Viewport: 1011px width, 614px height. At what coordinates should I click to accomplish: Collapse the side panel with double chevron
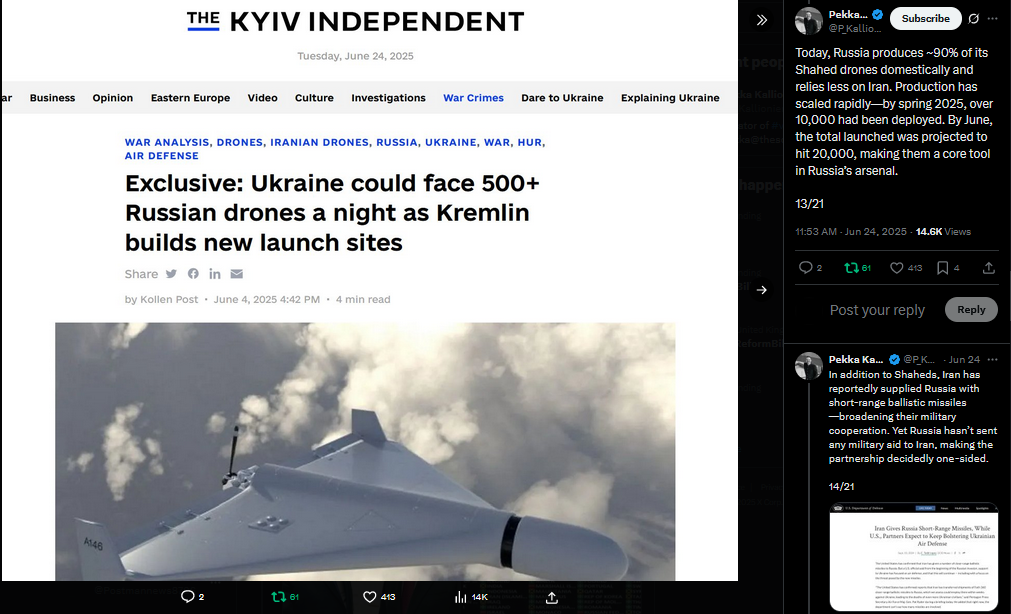click(x=761, y=20)
